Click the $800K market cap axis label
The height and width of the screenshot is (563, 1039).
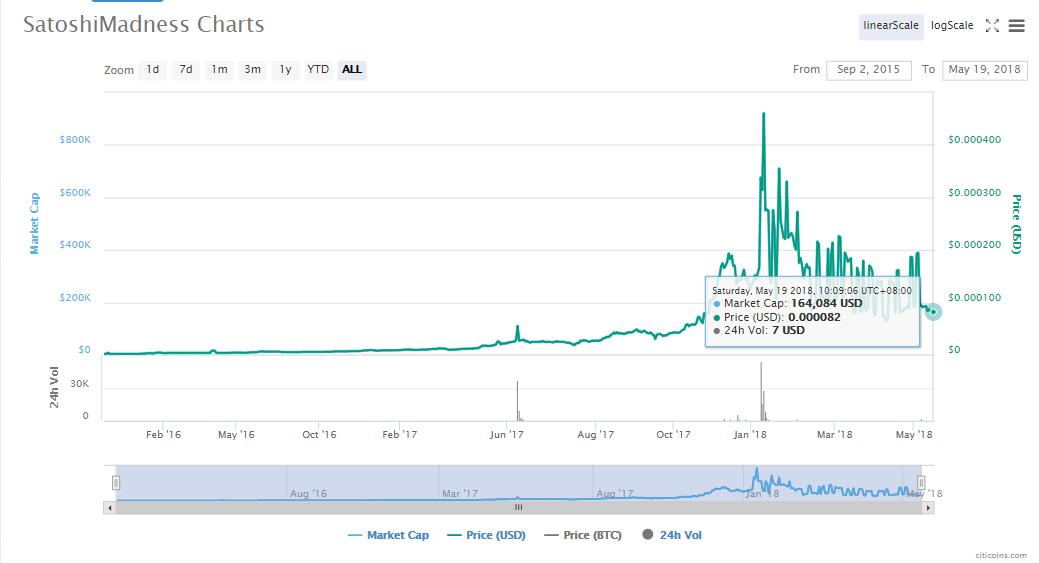tap(75, 140)
